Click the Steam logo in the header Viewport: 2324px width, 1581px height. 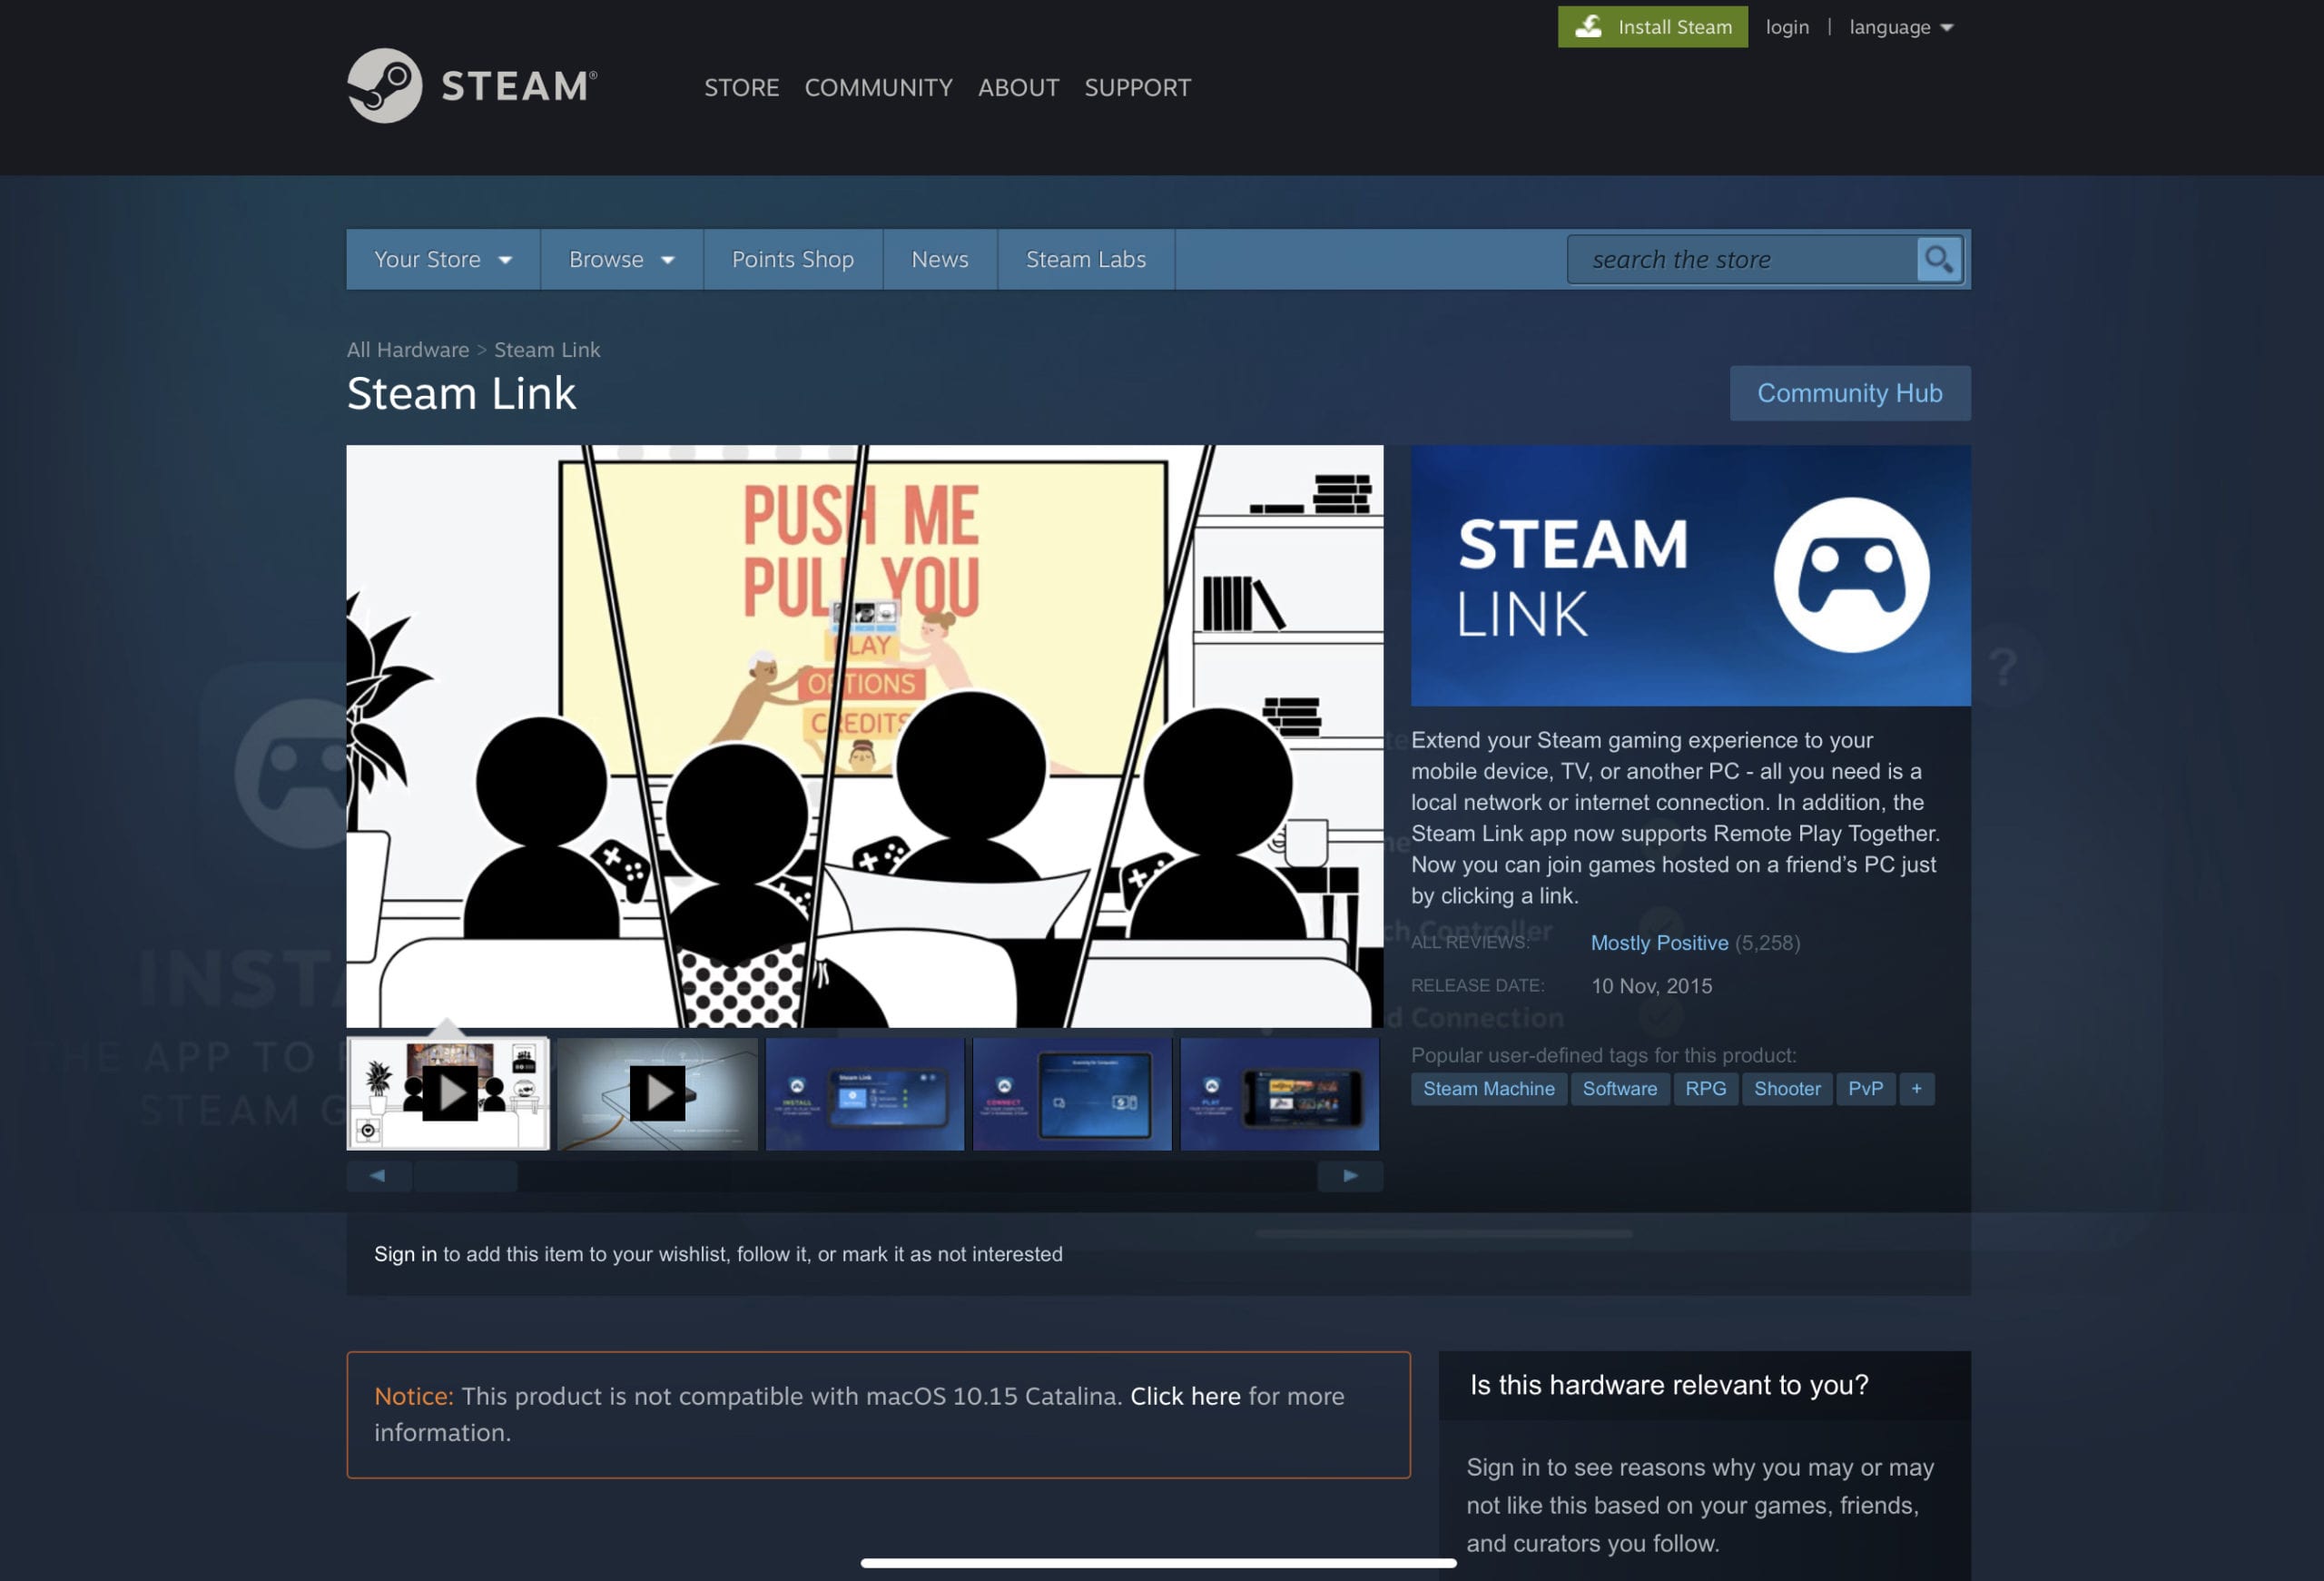coord(472,86)
